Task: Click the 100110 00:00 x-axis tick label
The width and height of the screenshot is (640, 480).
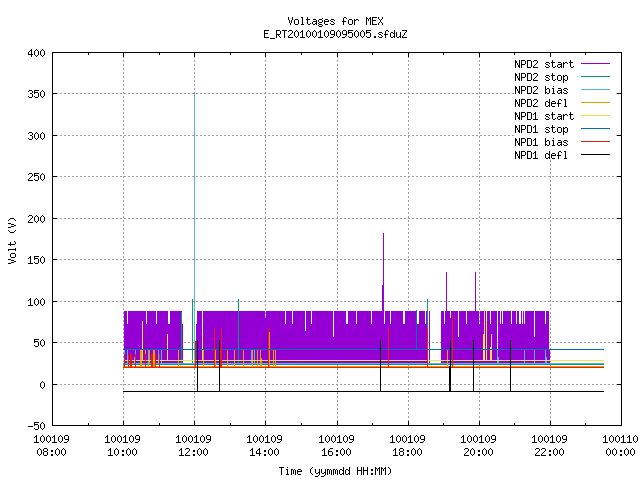Action: click(620, 446)
